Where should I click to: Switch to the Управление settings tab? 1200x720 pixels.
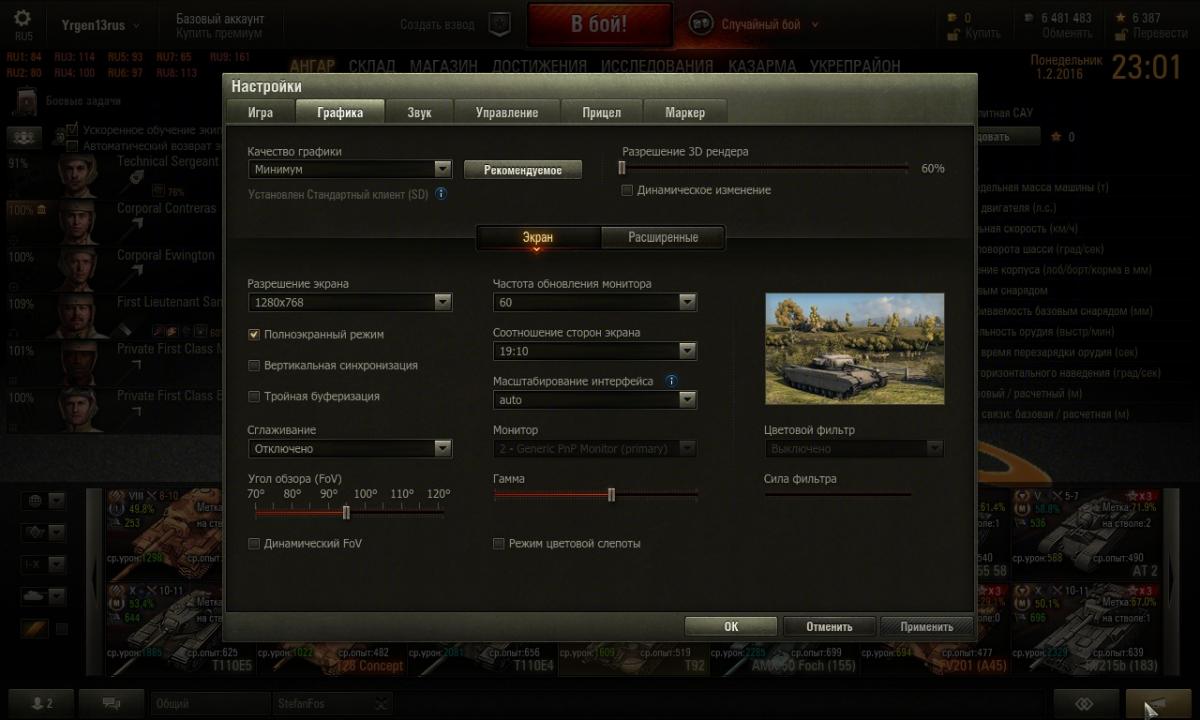(x=507, y=112)
